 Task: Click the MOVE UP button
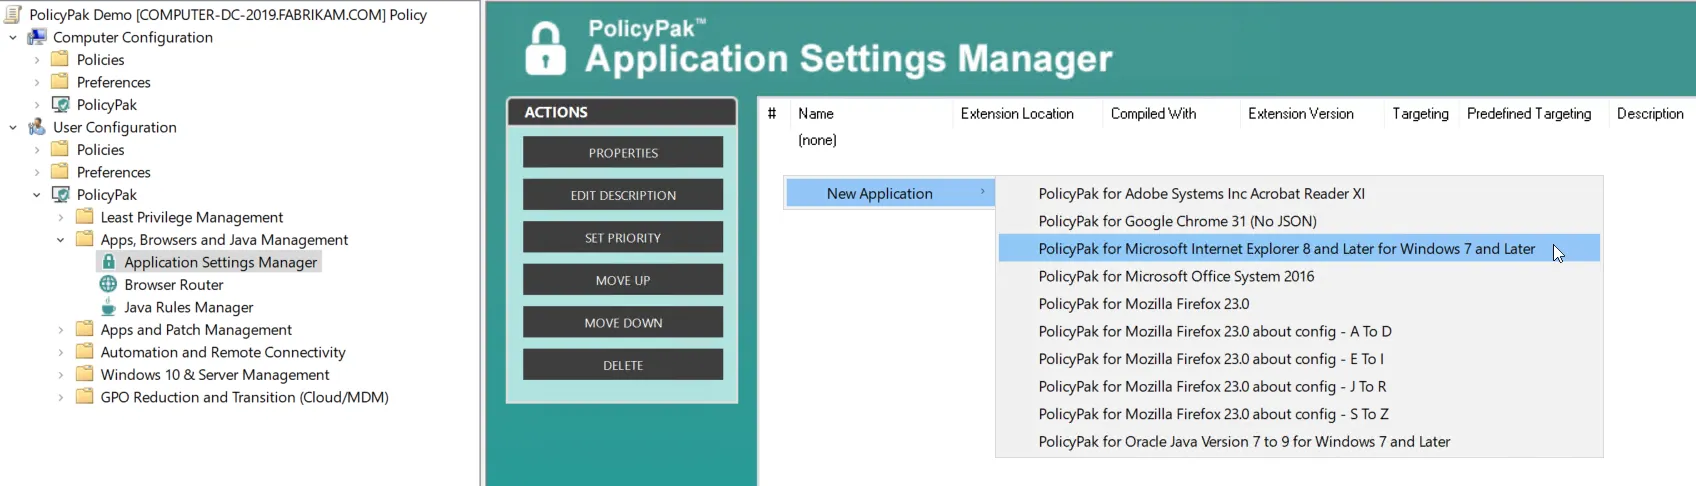(x=623, y=280)
